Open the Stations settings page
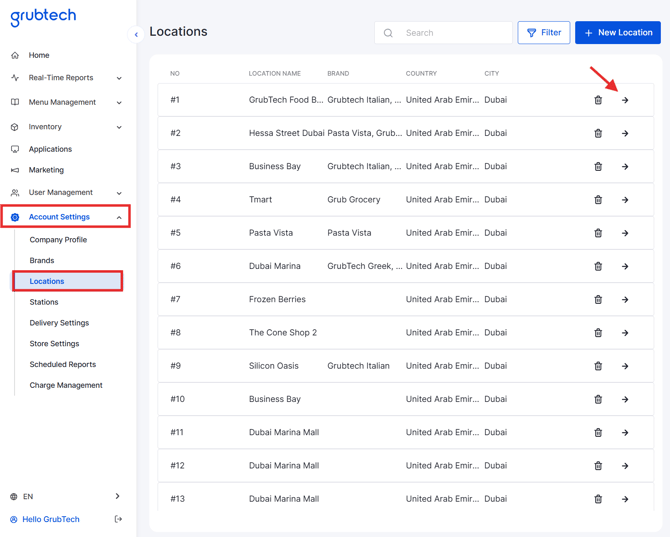The image size is (670, 537). pyautogui.click(x=44, y=302)
